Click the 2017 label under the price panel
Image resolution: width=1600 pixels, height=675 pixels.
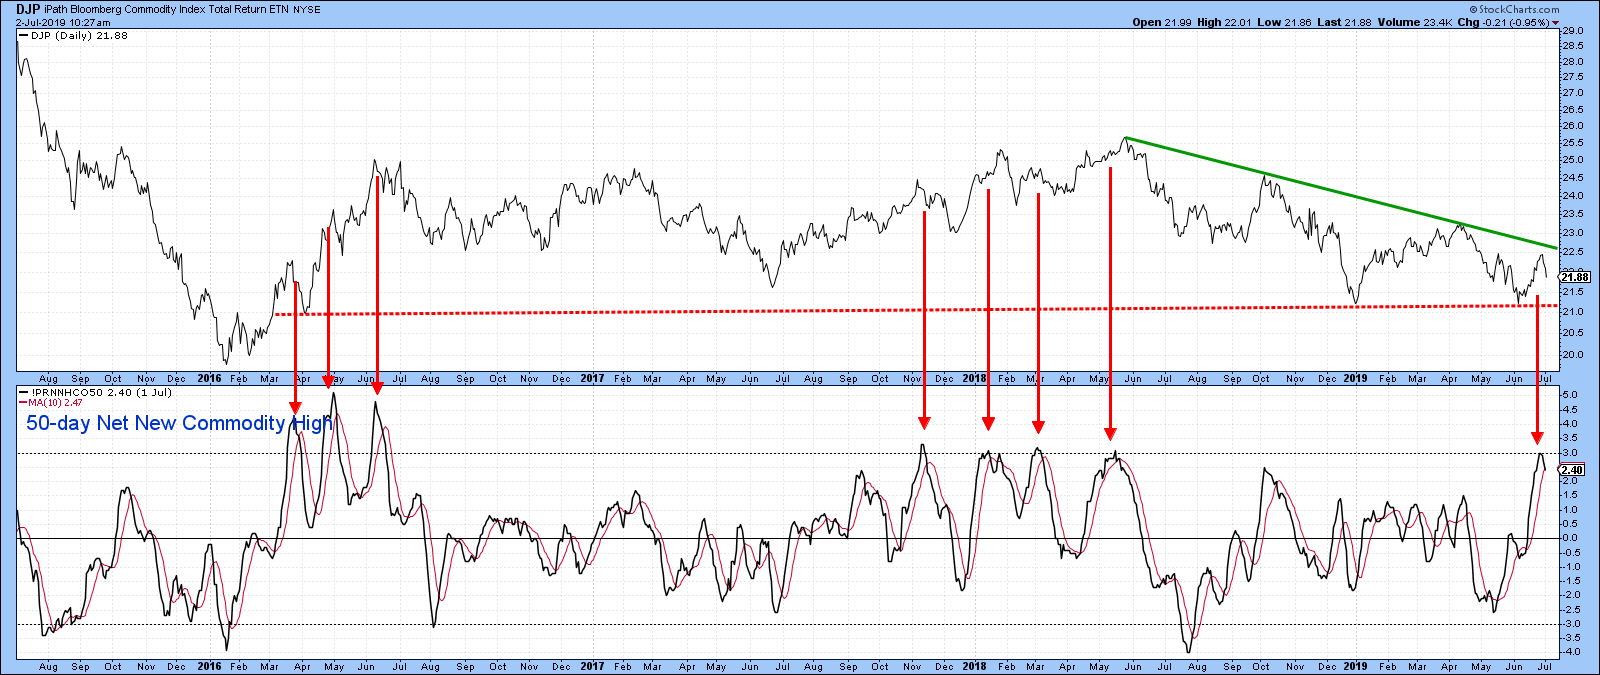coord(592,379)
